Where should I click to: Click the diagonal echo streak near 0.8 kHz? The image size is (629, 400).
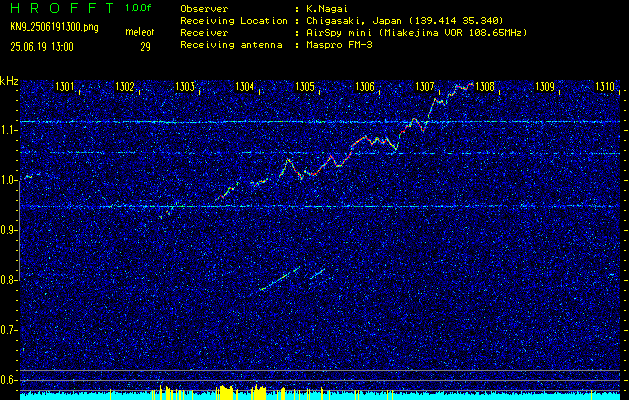click(x=280, y=278)
